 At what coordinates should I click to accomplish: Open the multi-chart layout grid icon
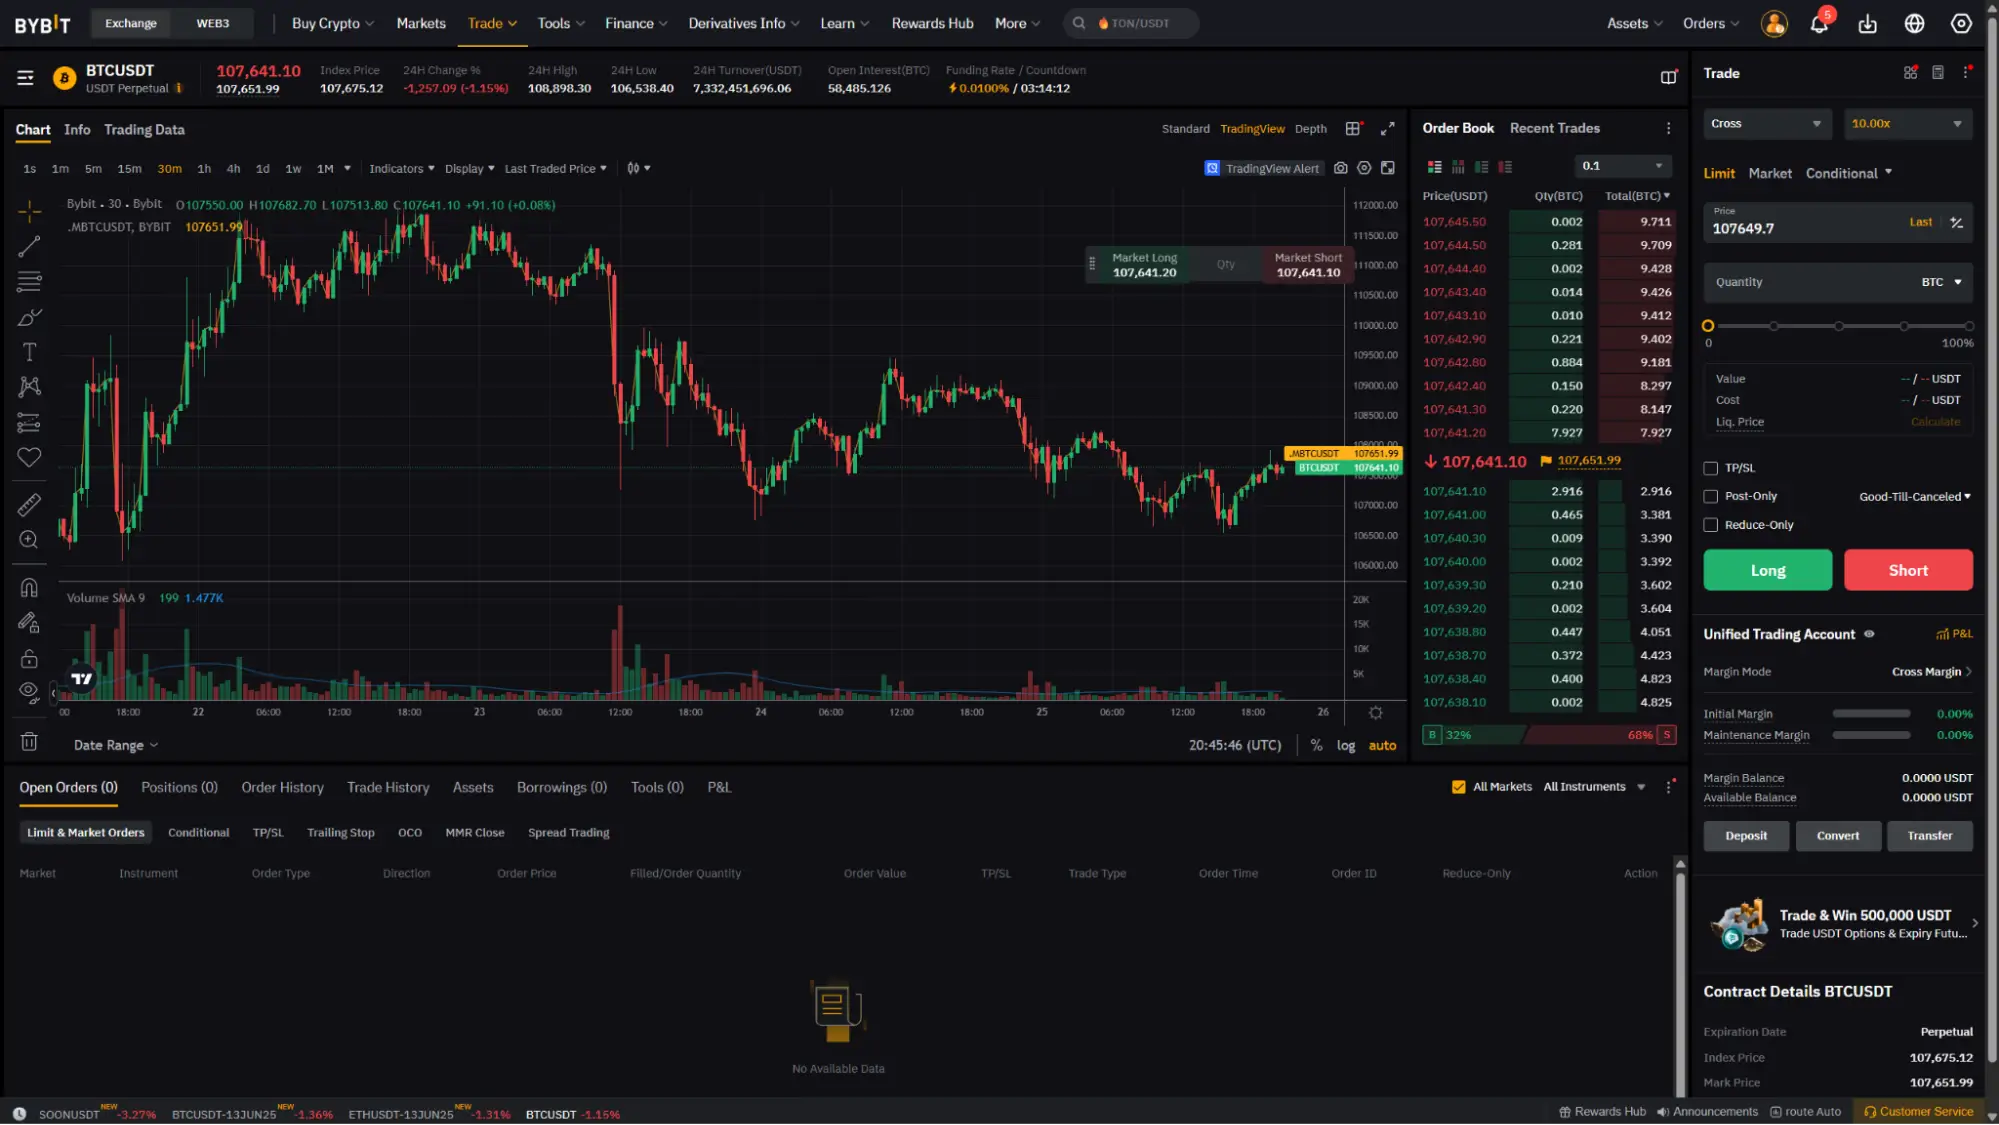[x=1353, y=129]
